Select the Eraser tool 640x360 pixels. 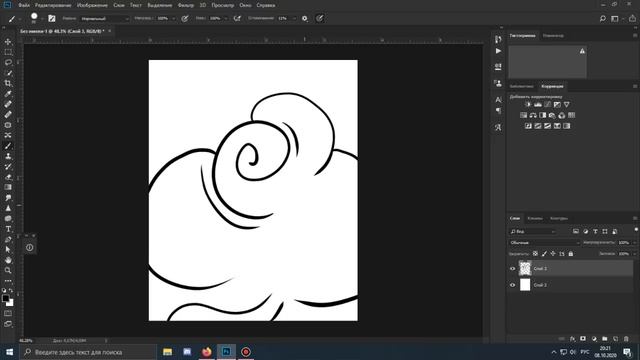click(x=8, y=177)
